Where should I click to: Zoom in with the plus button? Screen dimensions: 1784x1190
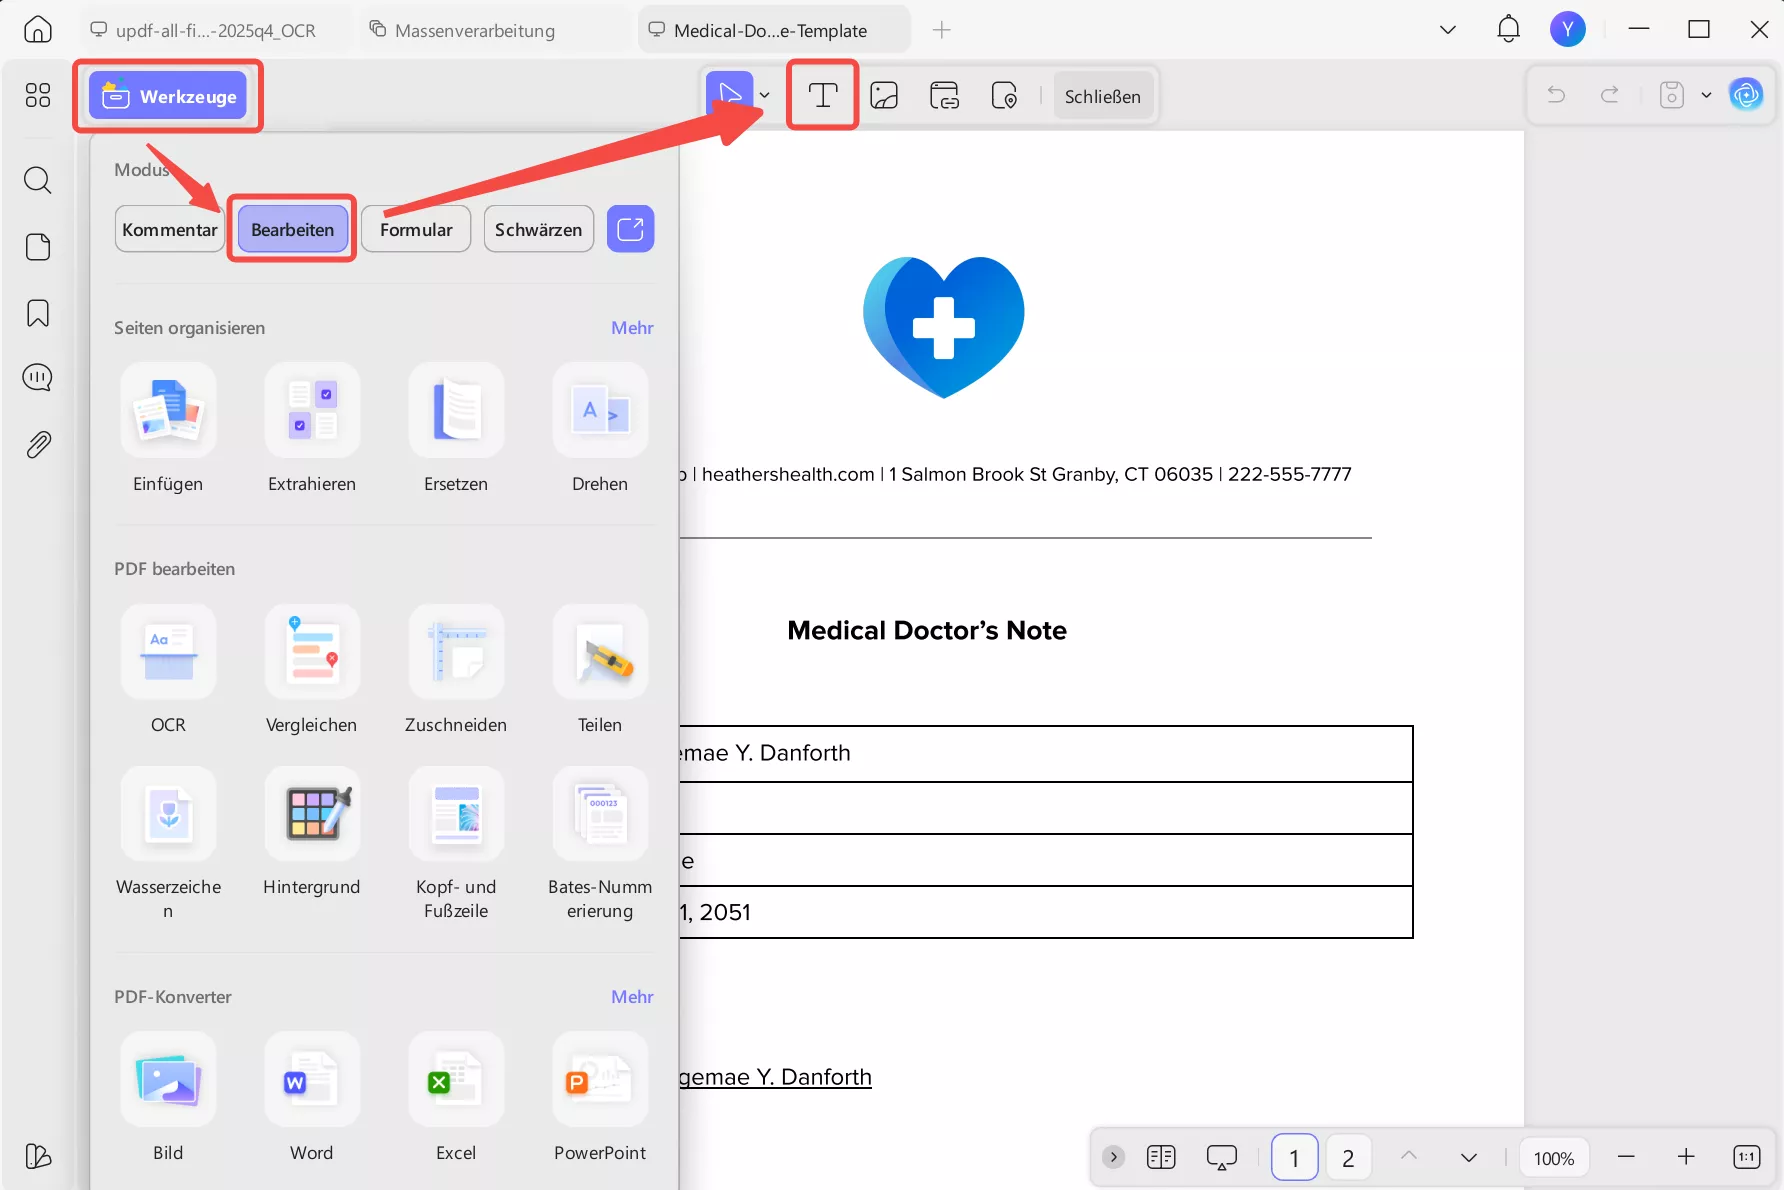(x=1686, y=1157)
